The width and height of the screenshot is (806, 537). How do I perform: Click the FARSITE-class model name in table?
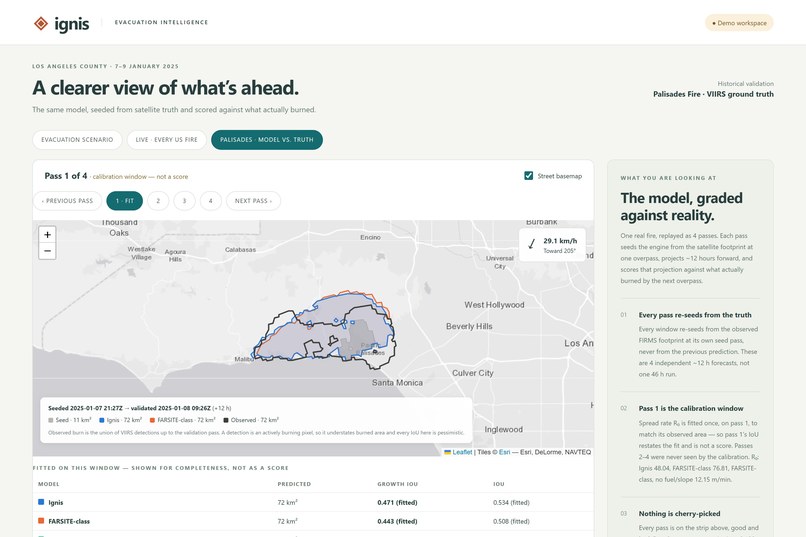pos(69,521)
